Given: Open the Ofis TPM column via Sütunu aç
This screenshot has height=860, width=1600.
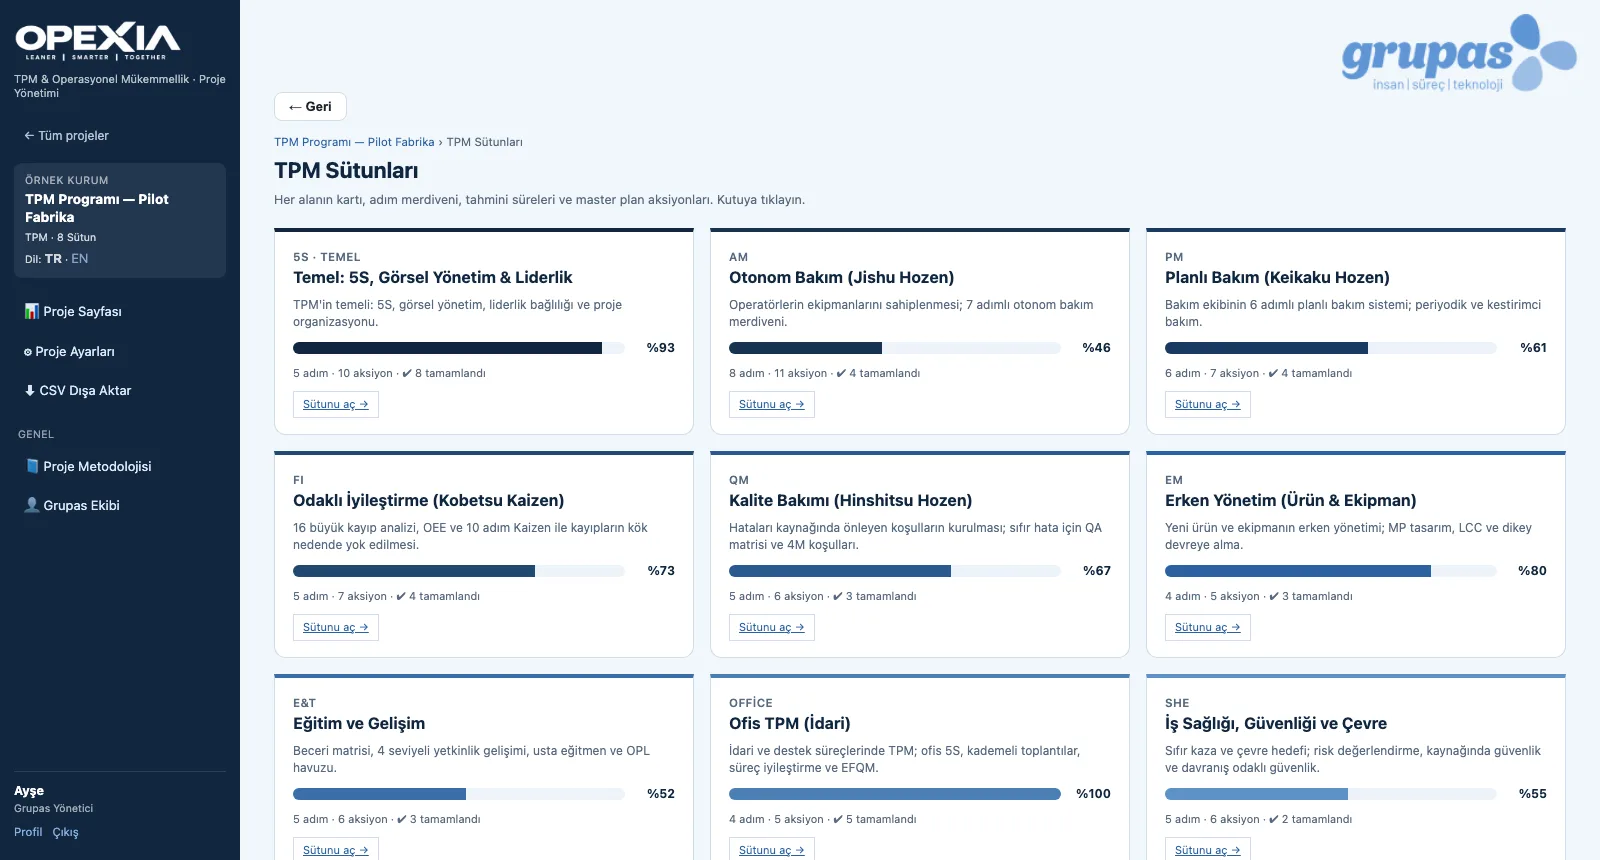Looking at the screenshot, I should point(772,849).
